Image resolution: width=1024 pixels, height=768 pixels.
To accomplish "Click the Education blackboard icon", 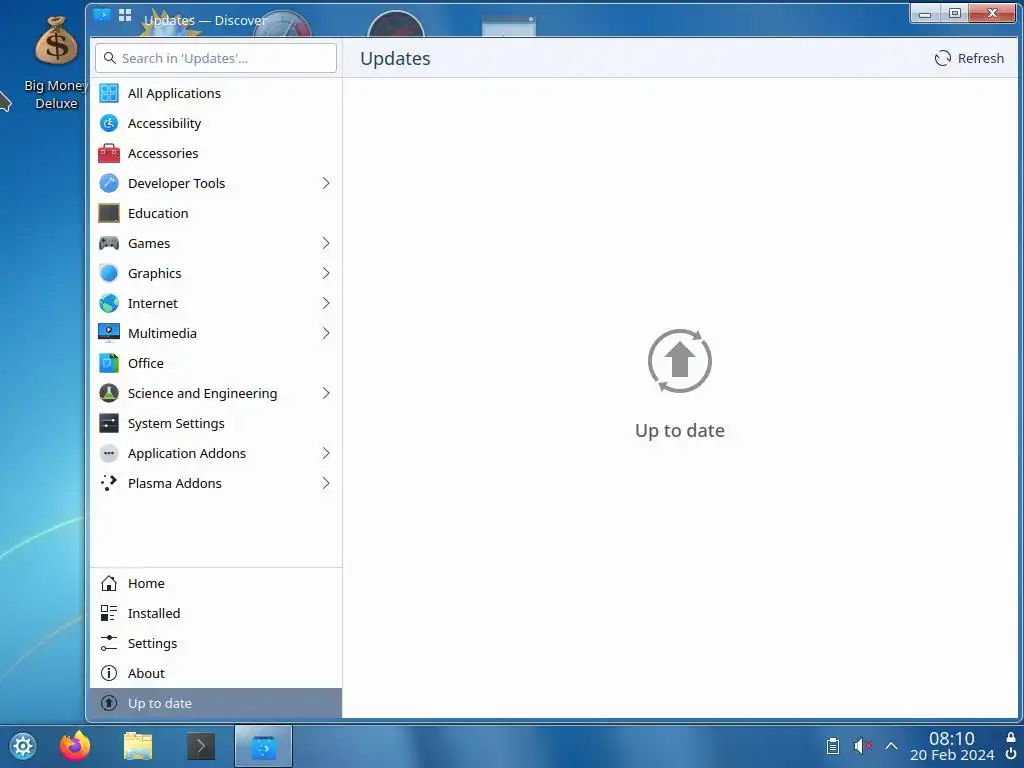I will (x=109, y=214).
